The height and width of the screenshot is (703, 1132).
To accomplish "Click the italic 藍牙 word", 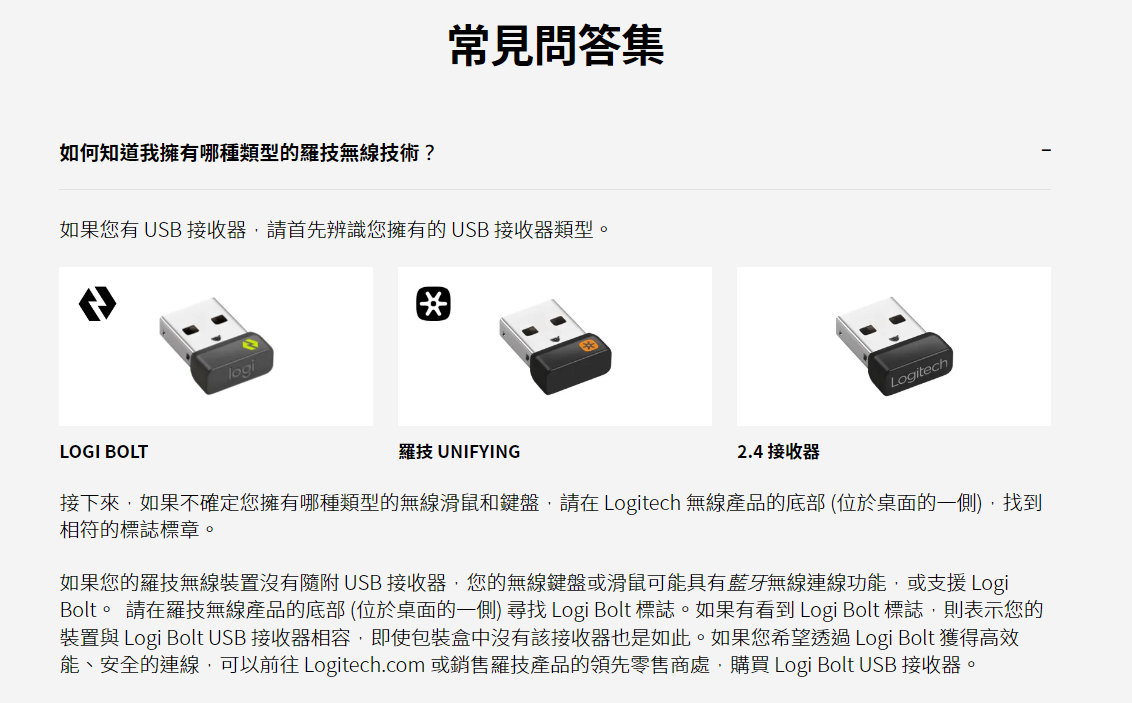I will point(746,582).
